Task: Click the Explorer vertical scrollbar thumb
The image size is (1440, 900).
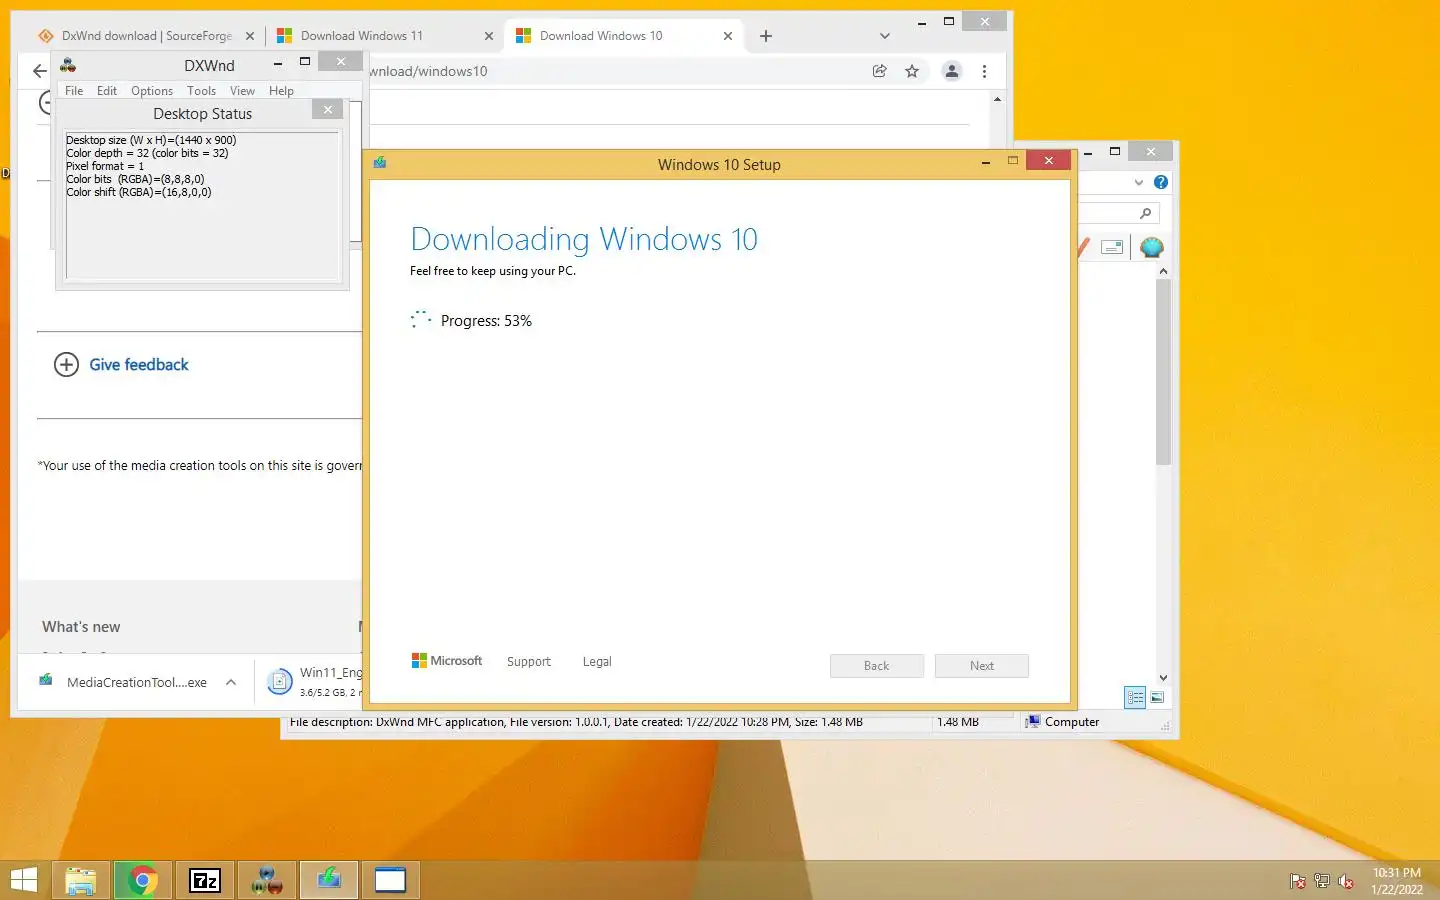Action: (1163, 372)
